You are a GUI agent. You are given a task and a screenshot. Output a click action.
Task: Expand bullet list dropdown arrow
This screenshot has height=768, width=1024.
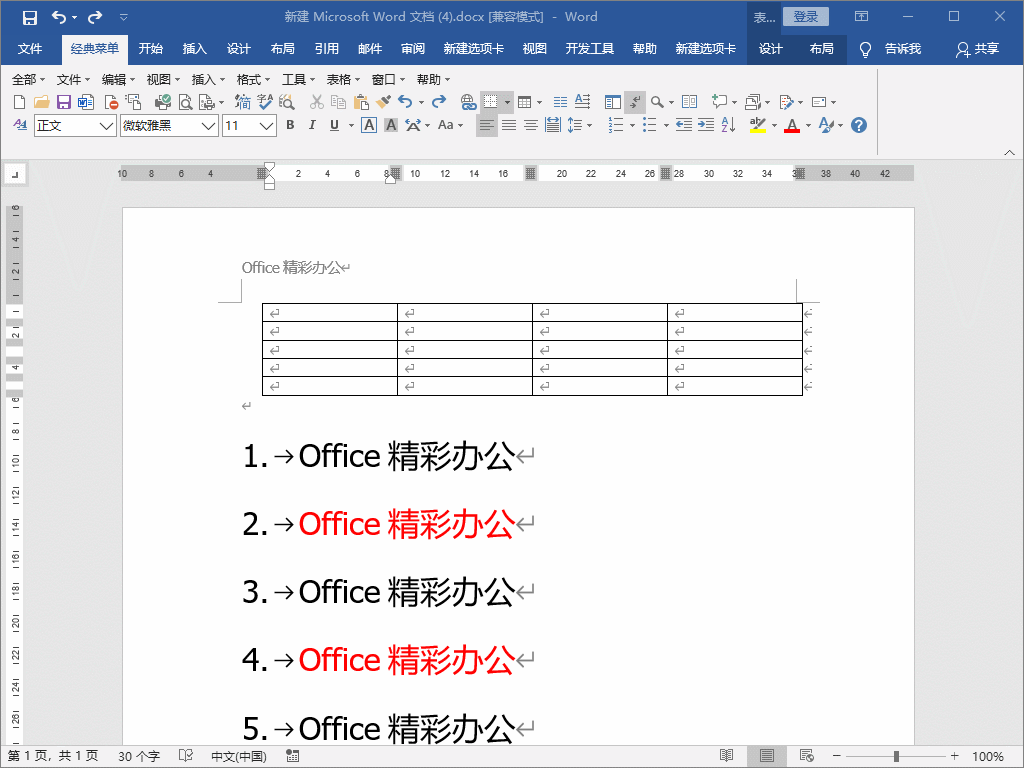666,125
